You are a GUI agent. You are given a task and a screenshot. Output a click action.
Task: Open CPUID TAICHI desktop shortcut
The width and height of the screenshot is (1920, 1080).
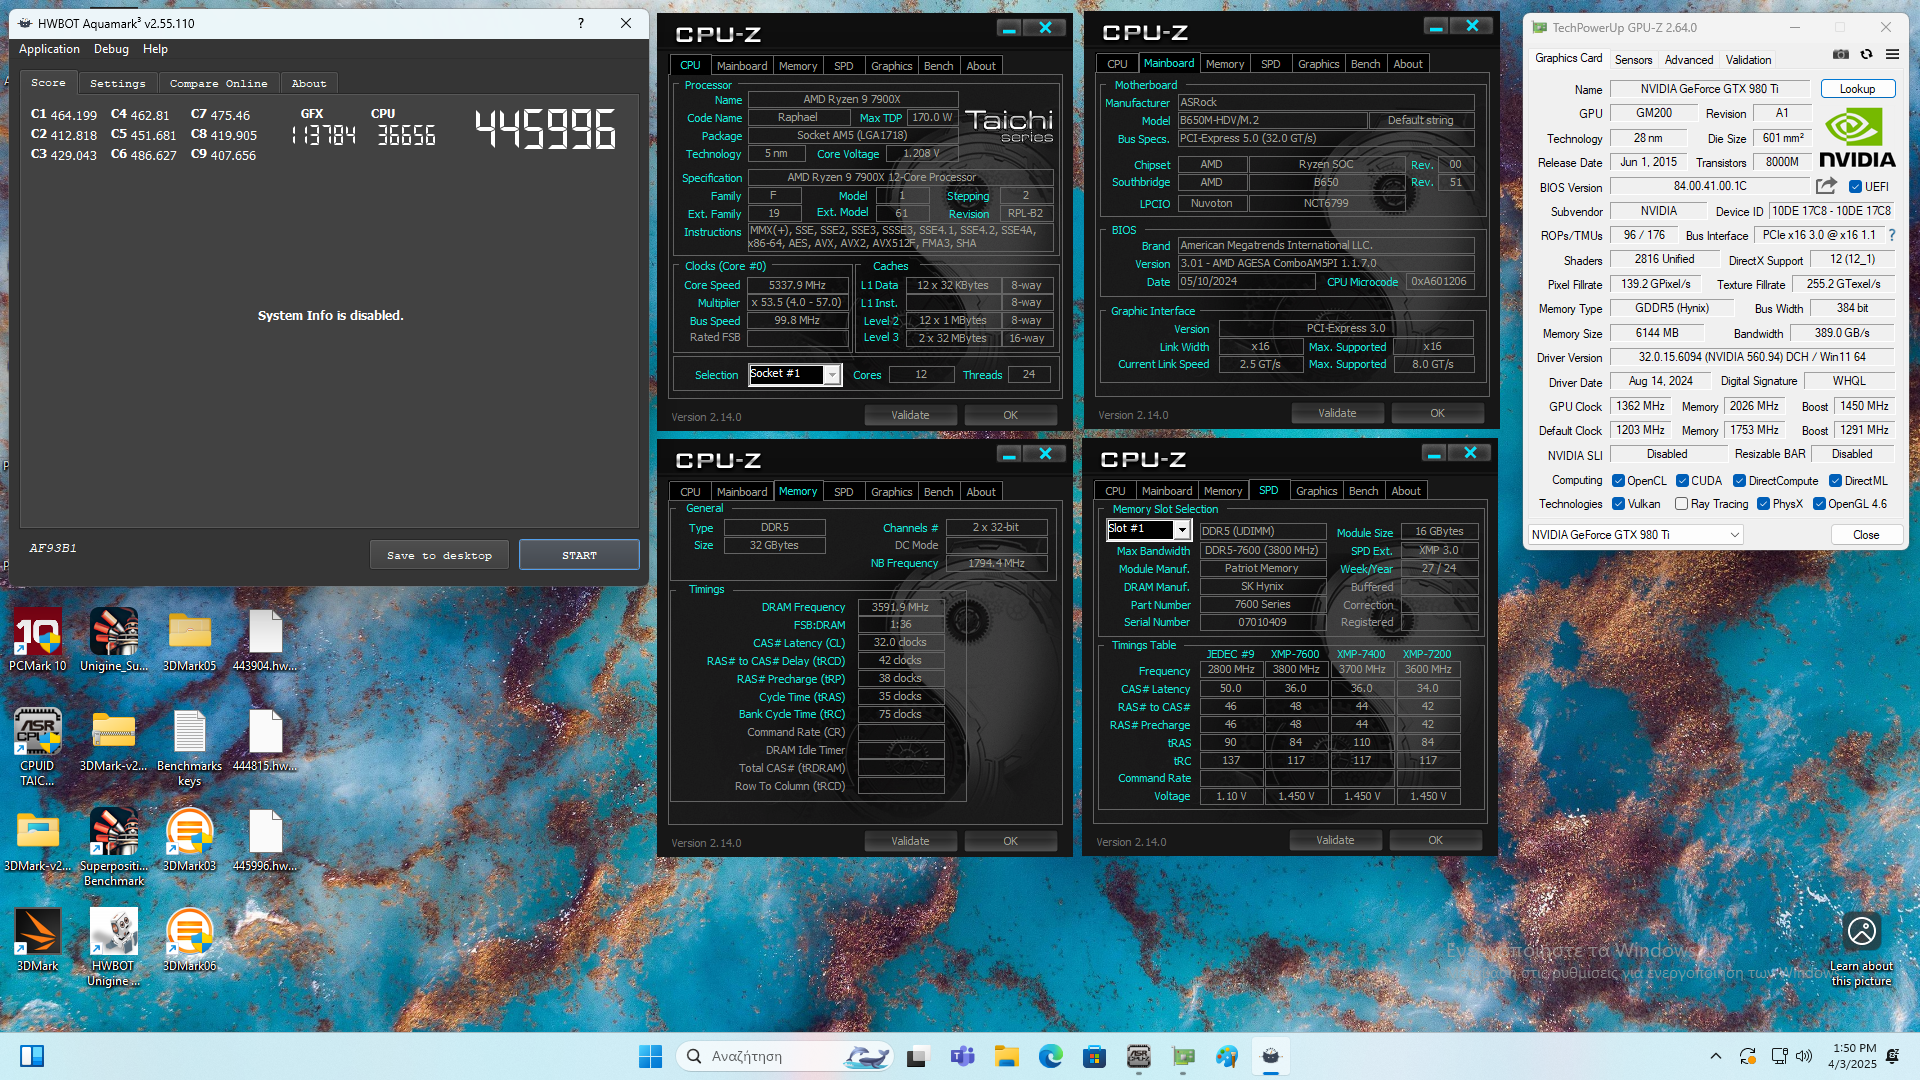point(37,747)
